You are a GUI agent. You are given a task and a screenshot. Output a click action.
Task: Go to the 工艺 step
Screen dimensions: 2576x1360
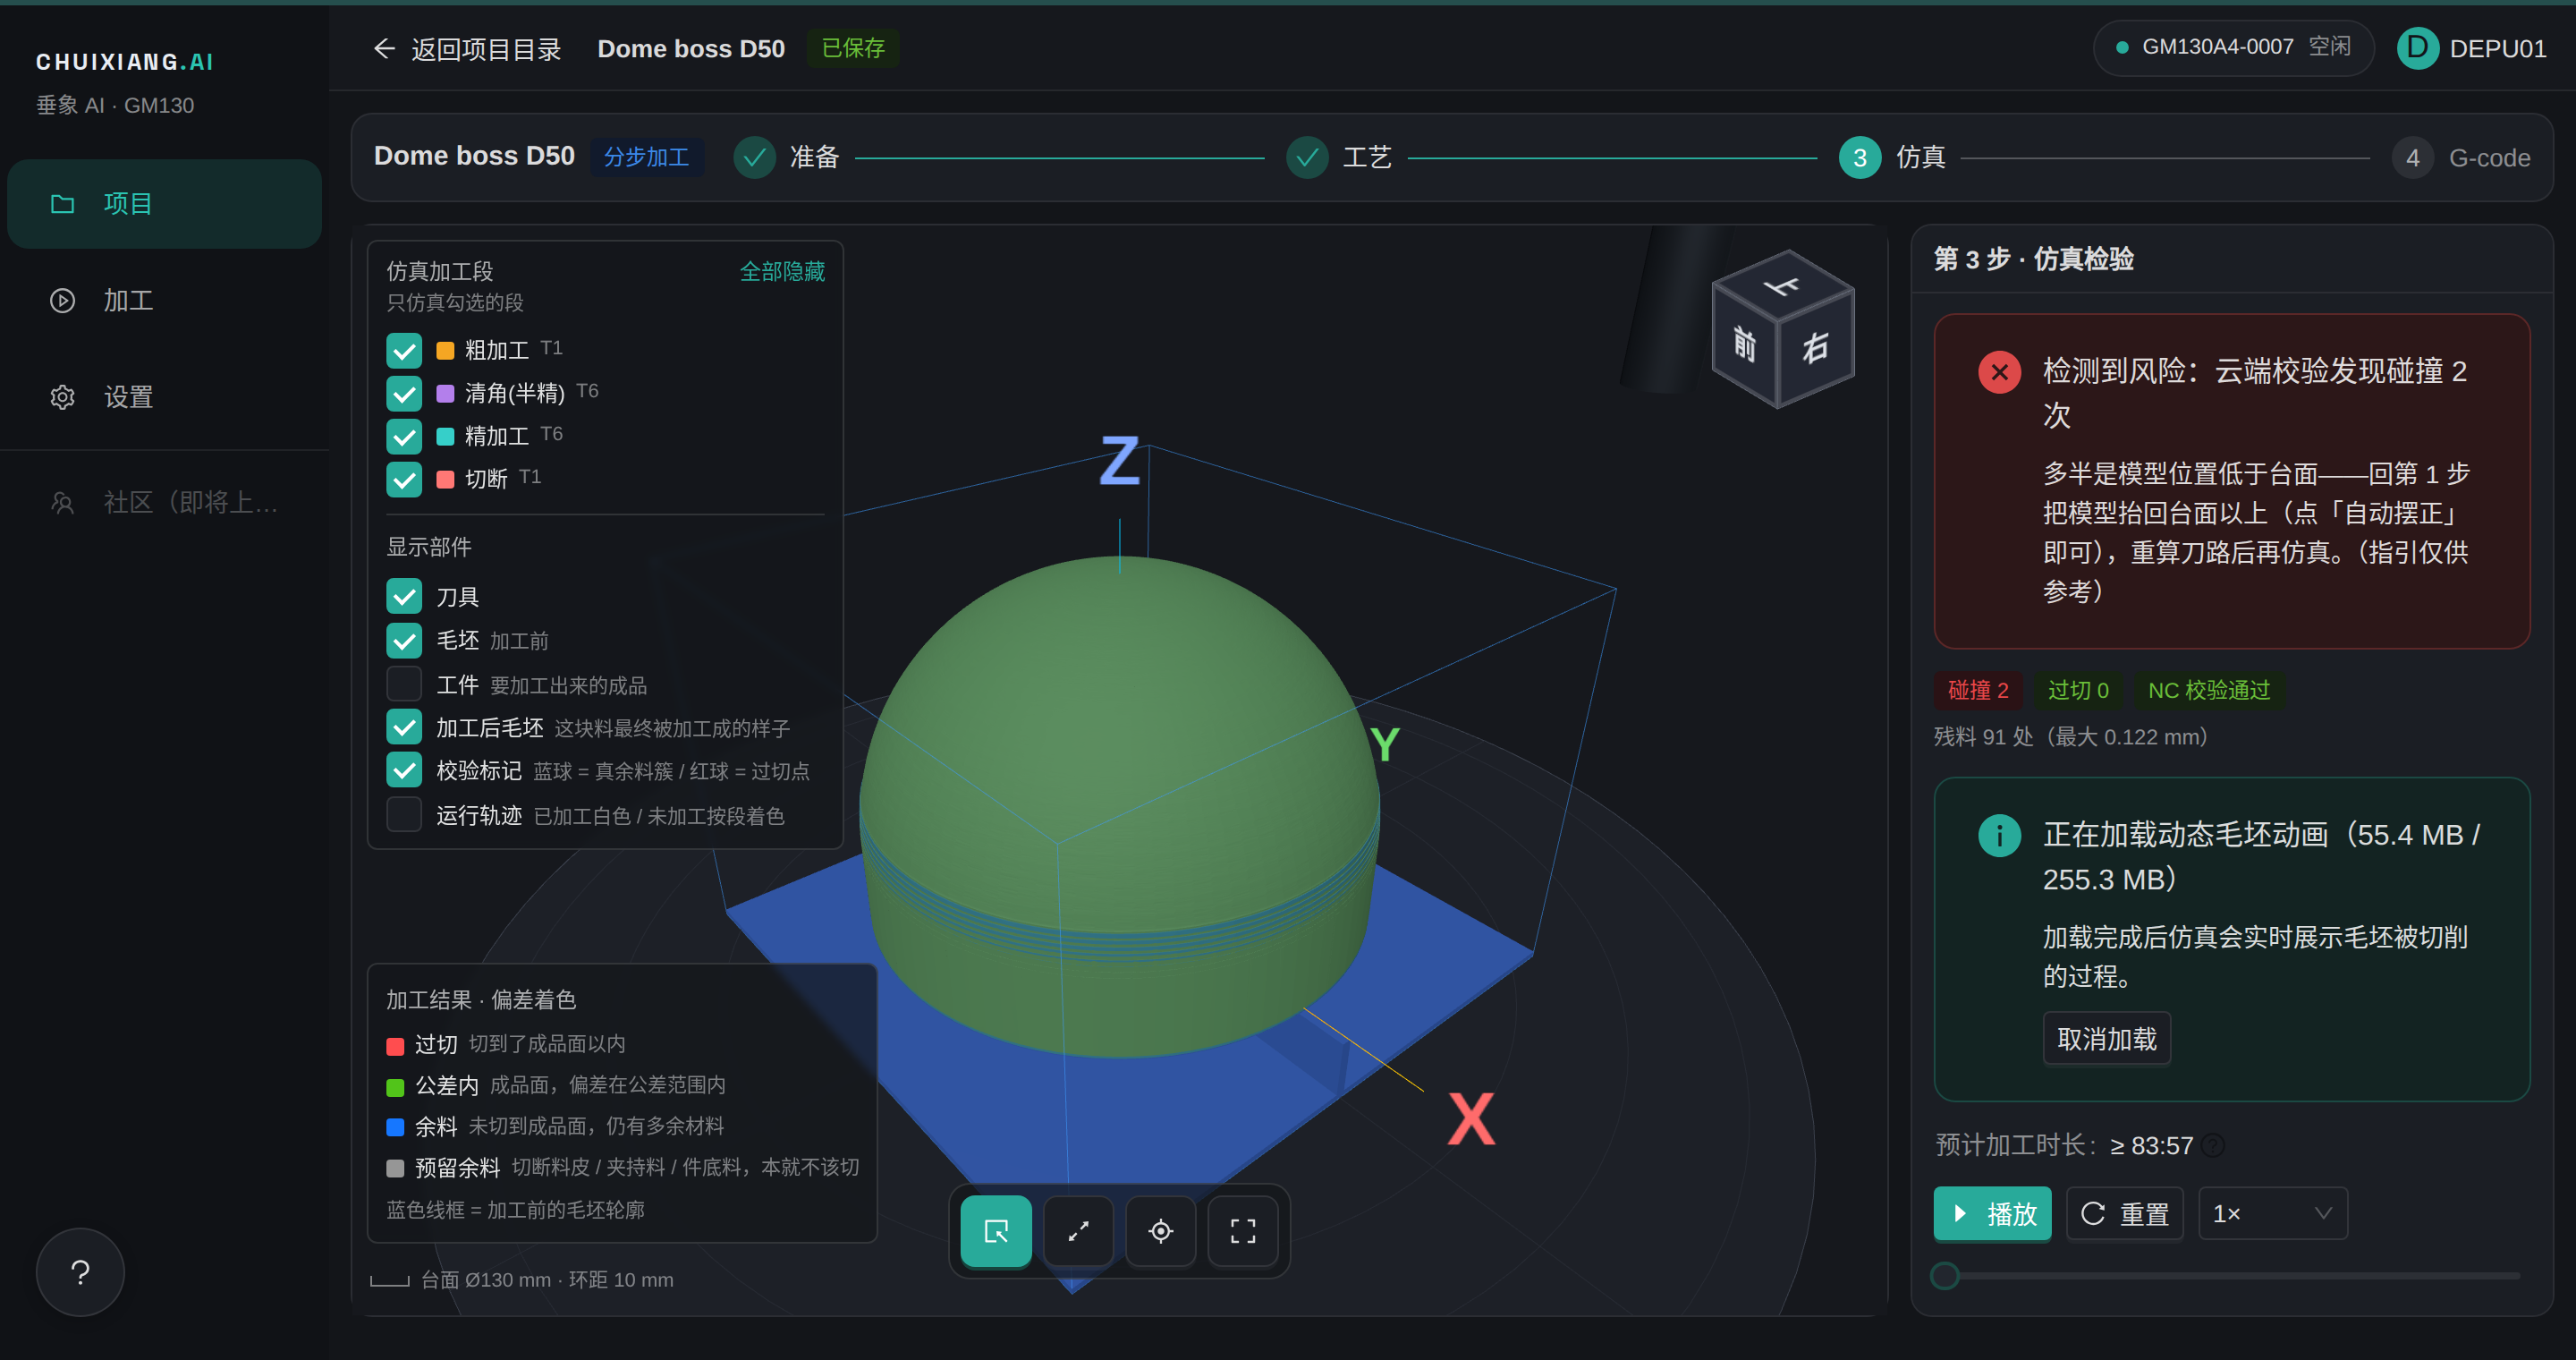[1339, 158]
